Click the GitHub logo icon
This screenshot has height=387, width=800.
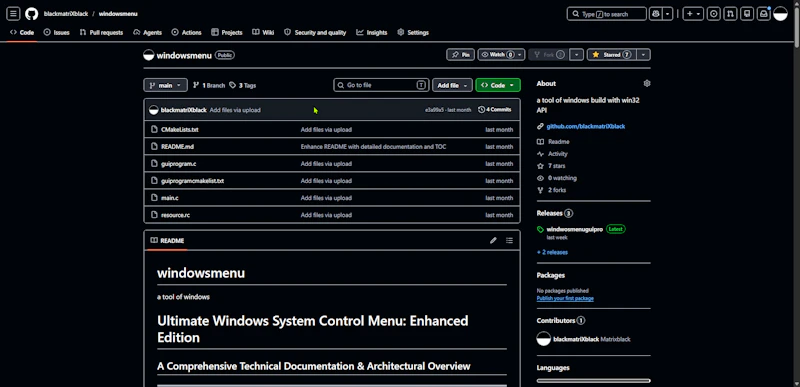(32, 14)
